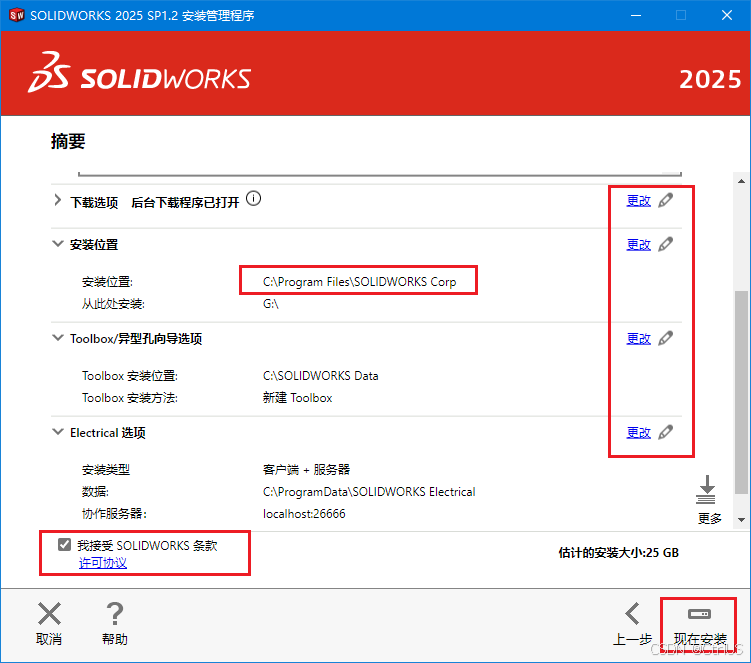The width and height of the screenshot is (751, 663).
Task: Click 更改 link for Toolbox options
Action: pos(639,339)
